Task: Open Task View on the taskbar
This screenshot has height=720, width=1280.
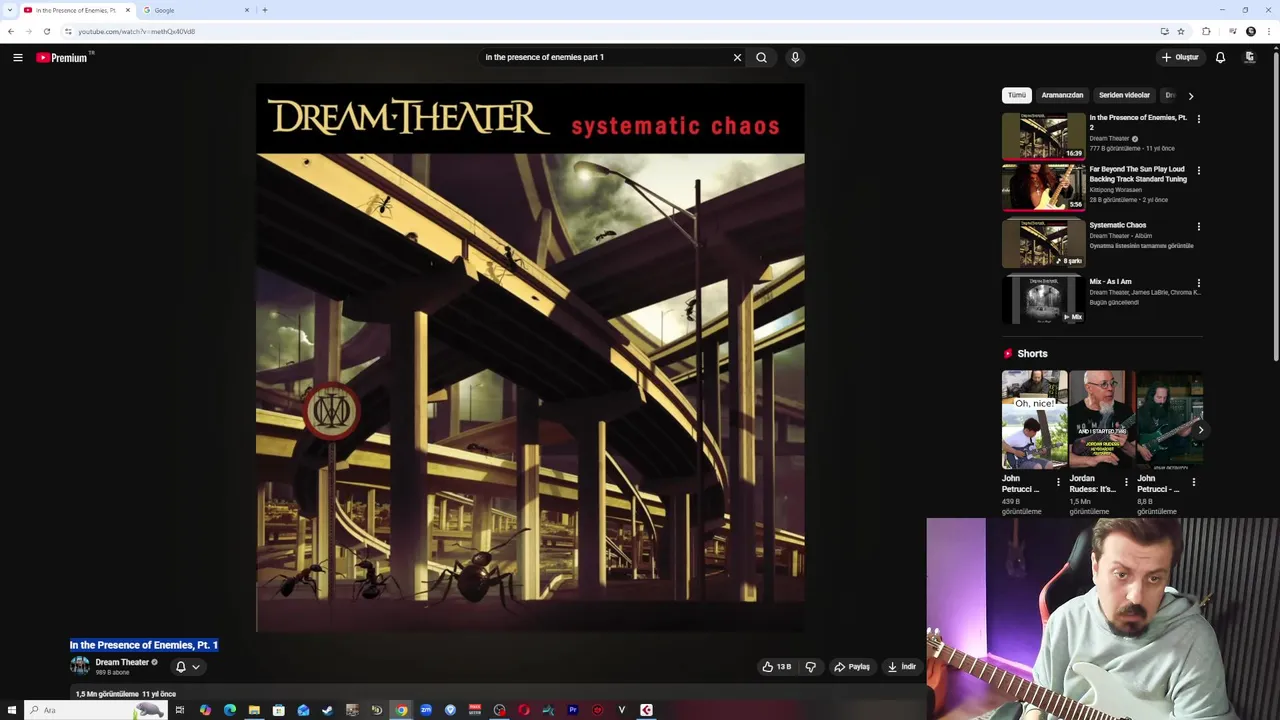Action: tap(180, 710)
